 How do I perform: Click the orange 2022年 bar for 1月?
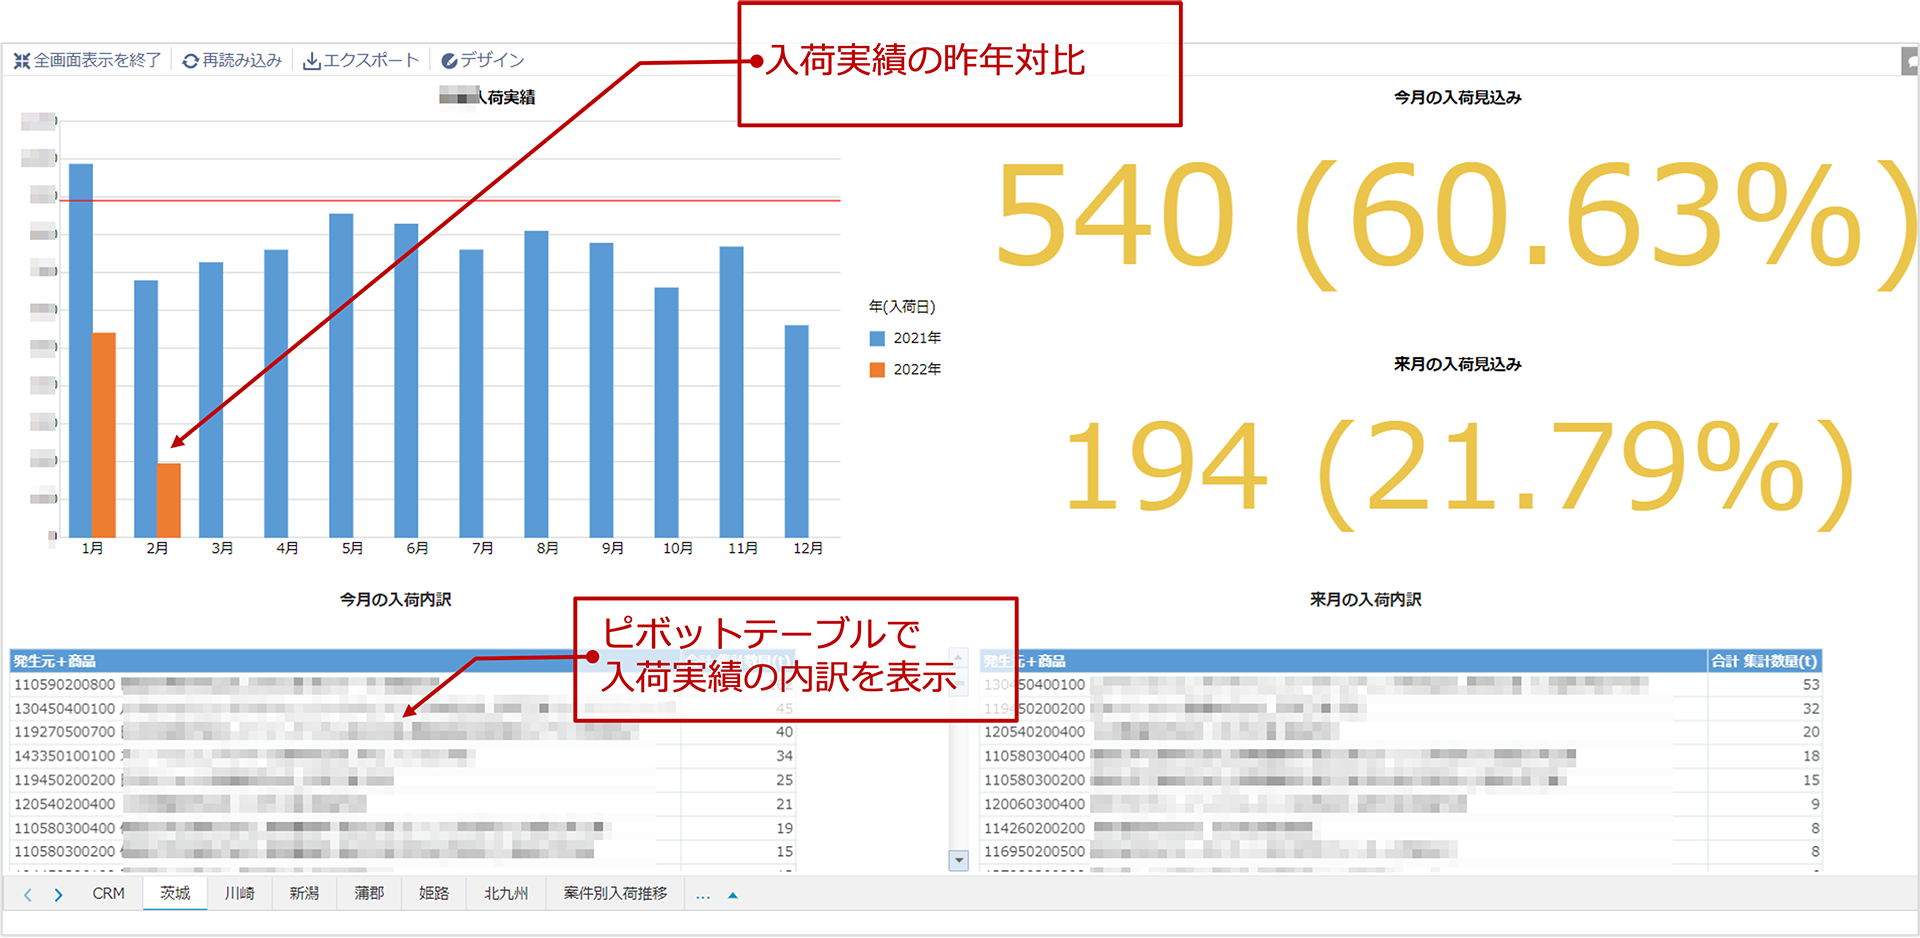coord(104,435)
